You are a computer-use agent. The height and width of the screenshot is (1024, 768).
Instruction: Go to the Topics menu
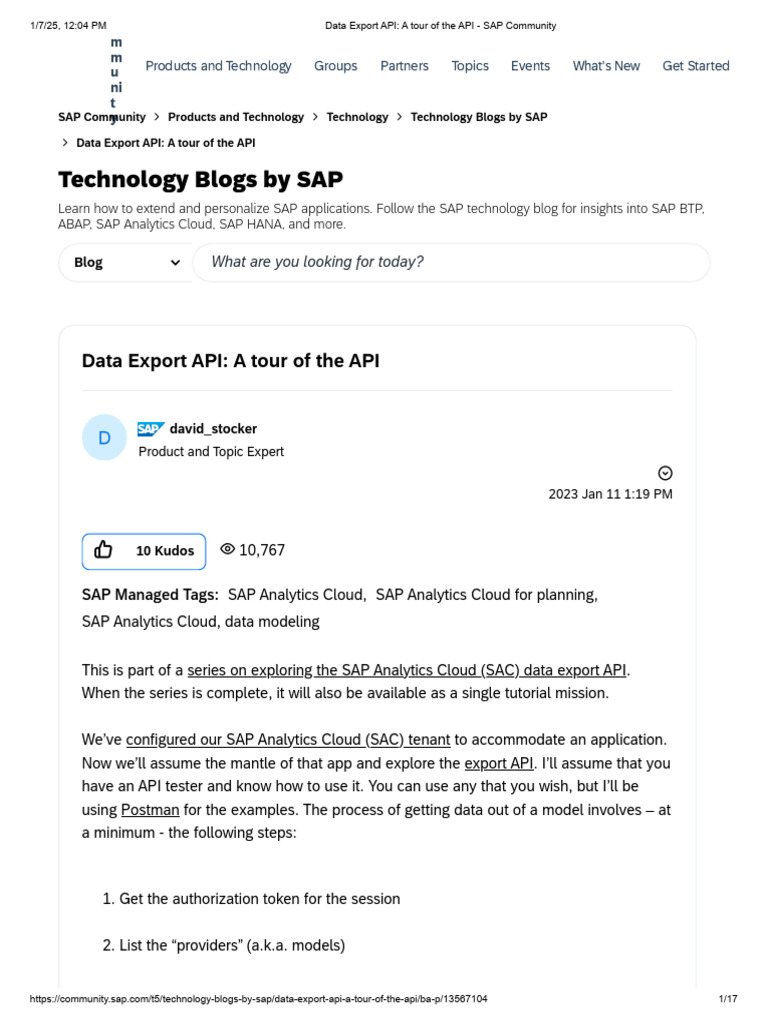pos(469,66)
